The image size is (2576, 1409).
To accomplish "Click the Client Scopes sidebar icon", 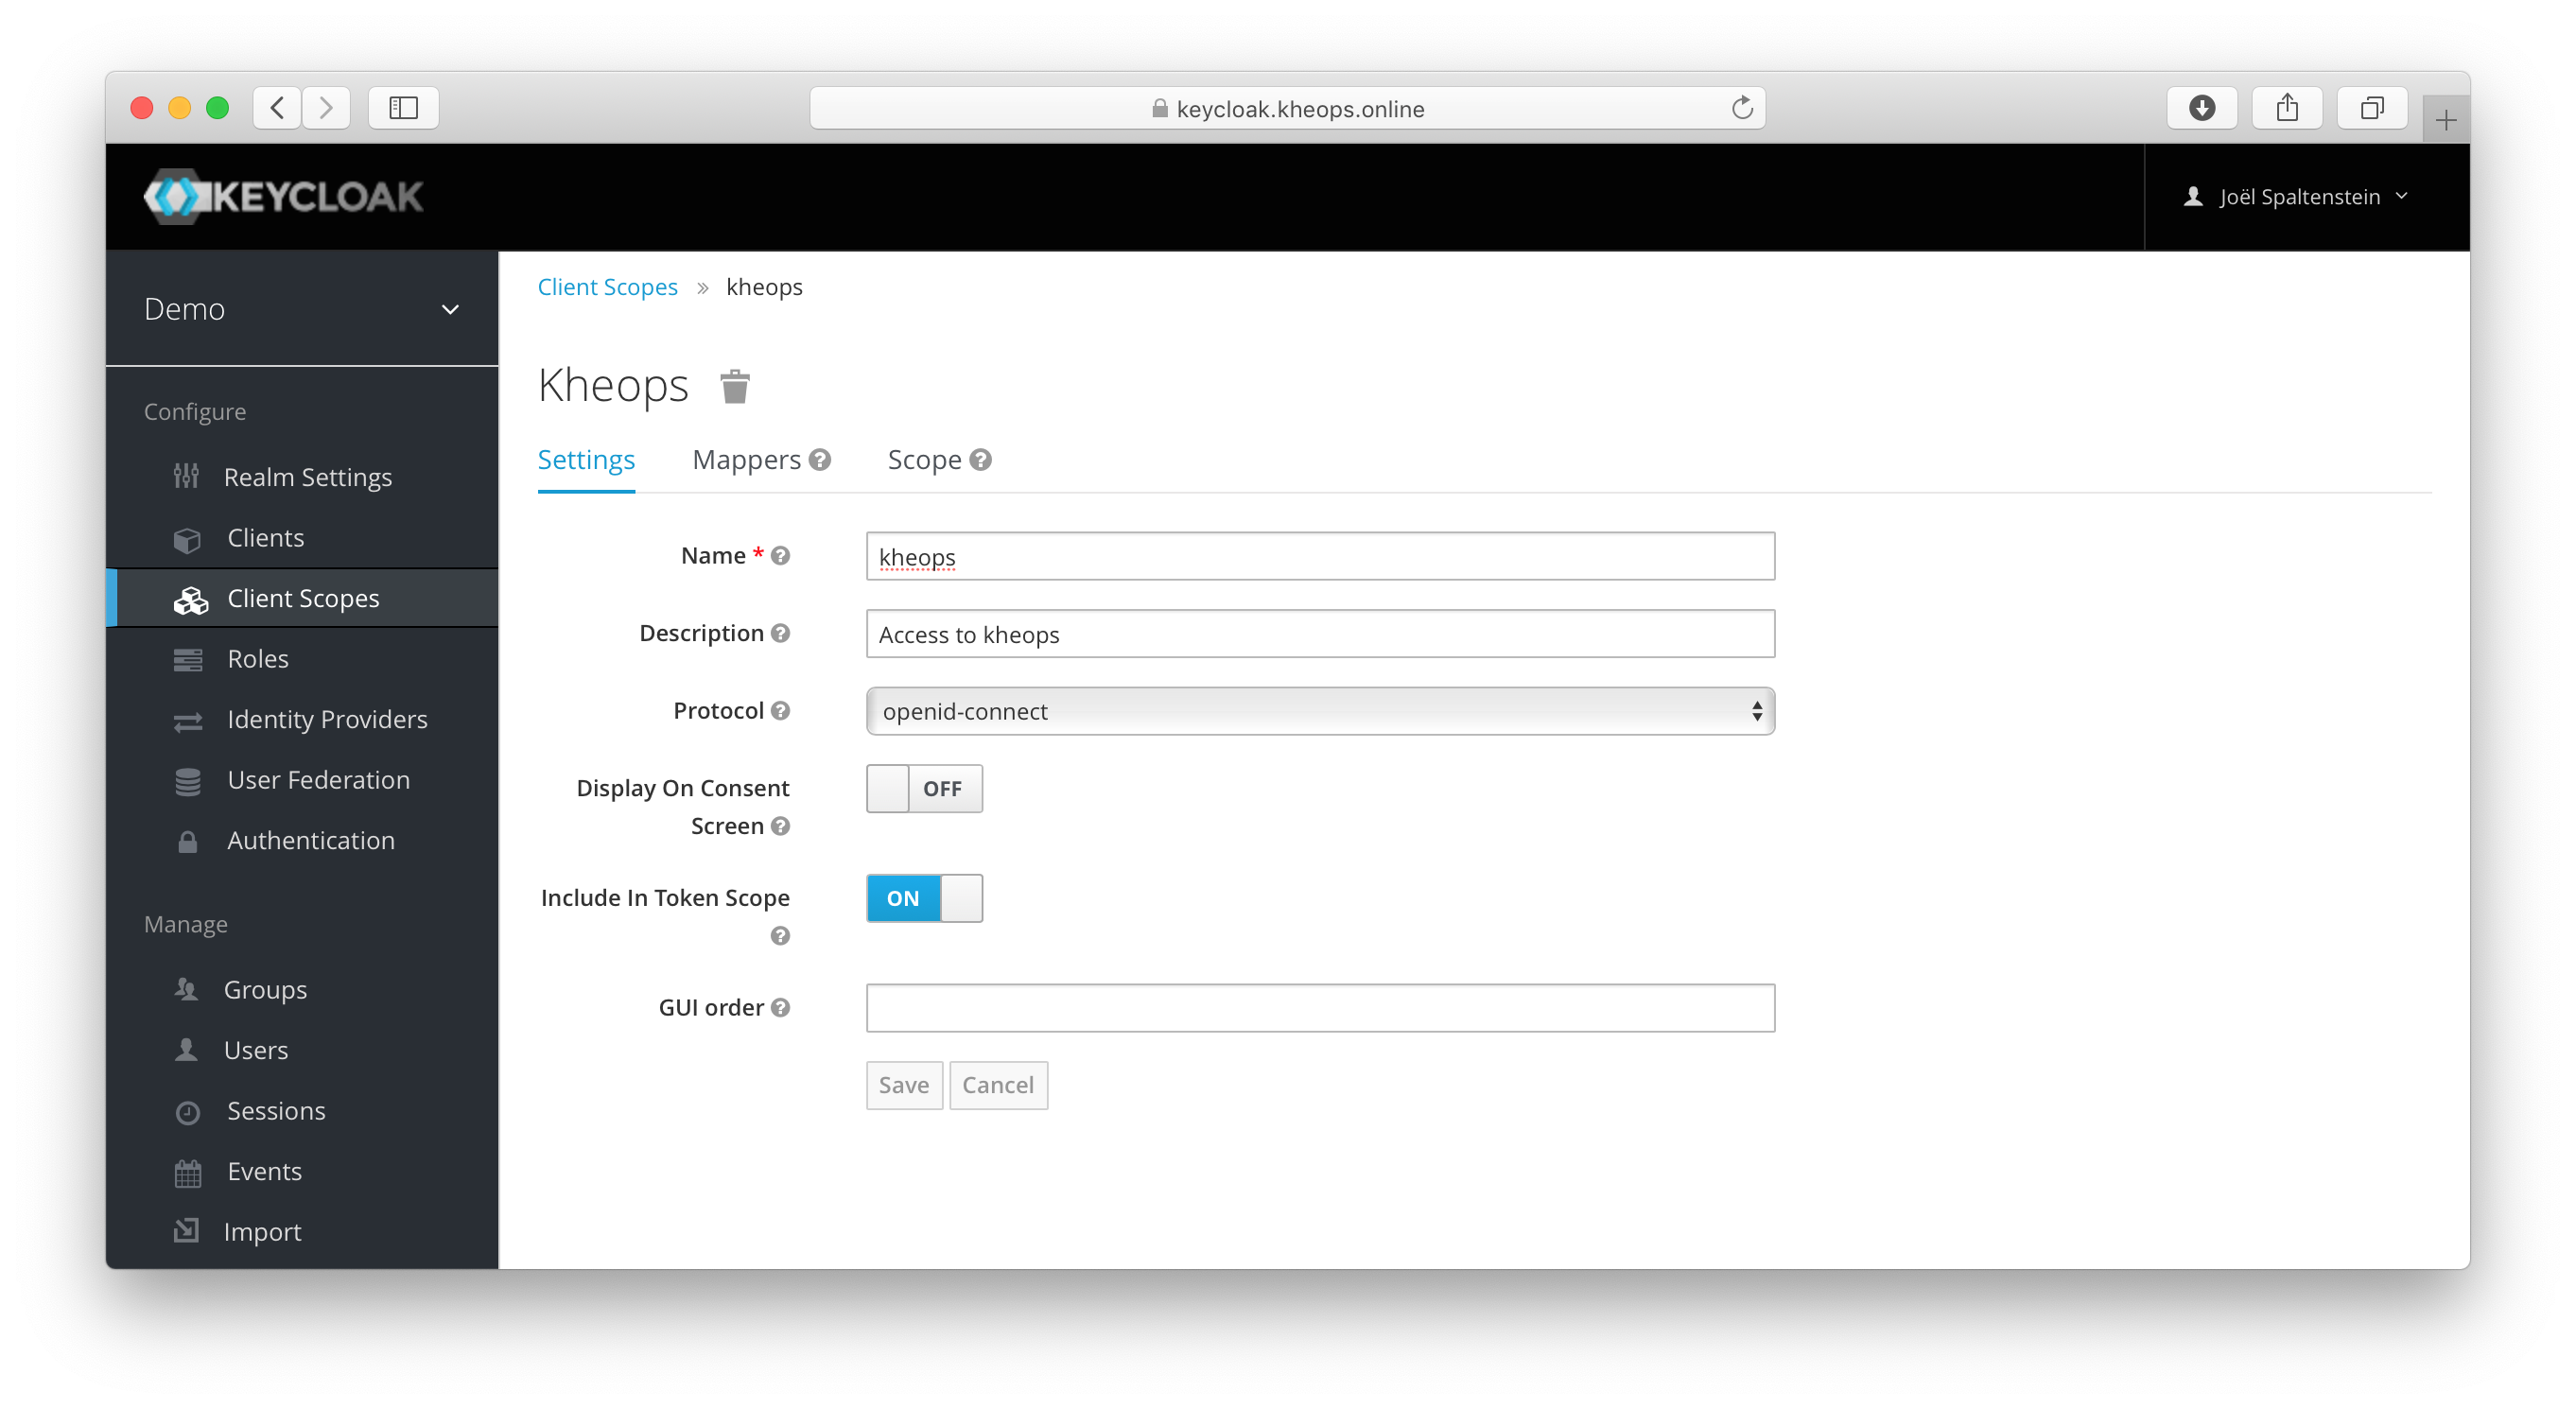I will [191, 597].
